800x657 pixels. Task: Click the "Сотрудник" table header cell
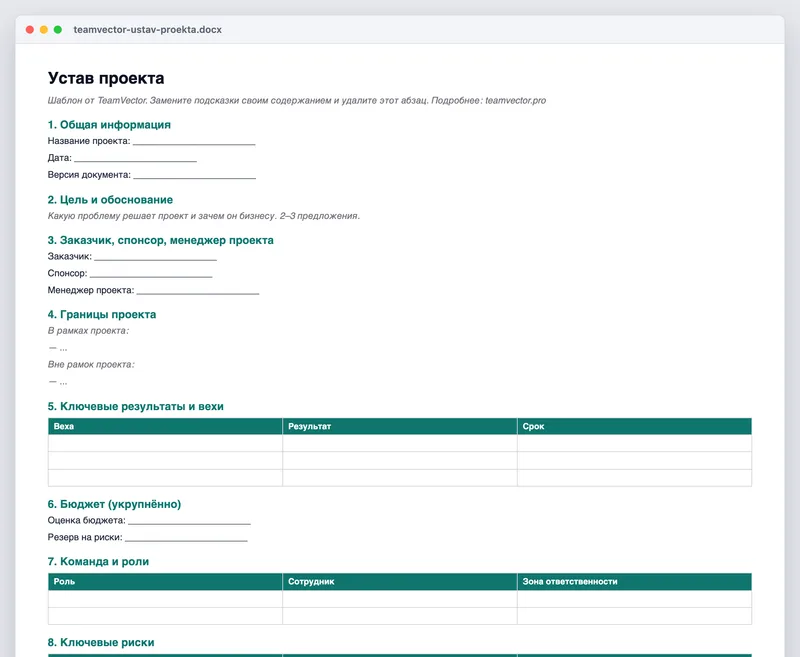point(400,582)
